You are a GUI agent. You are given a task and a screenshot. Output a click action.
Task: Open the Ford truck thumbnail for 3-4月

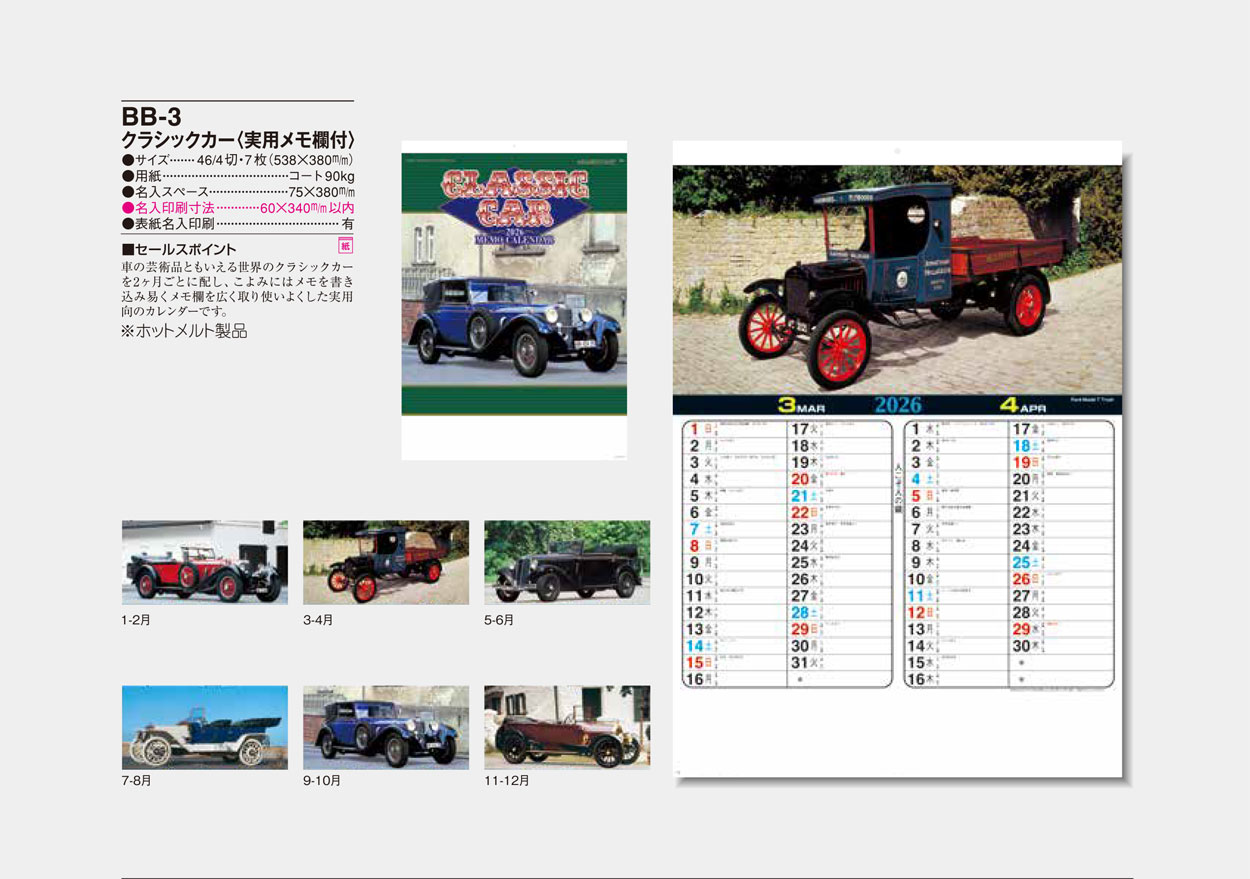point(386,562)
